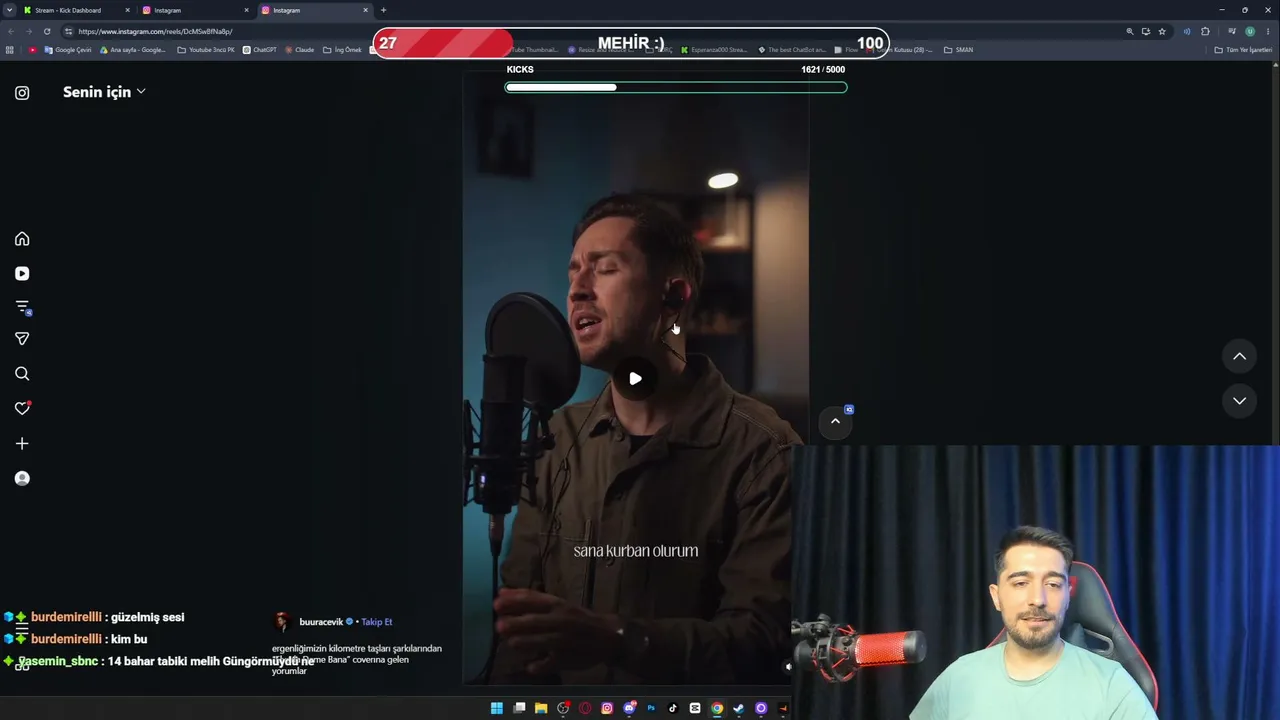Open the tab search dropdown
1280x720 pixels.
tap(9, 10)
